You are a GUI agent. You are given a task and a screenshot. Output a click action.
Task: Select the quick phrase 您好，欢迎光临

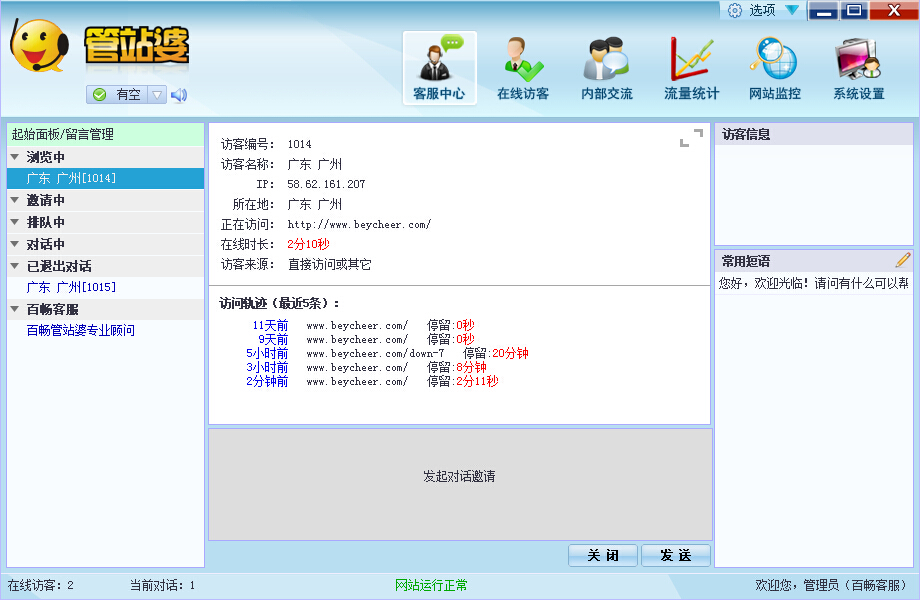coord(814,284)
